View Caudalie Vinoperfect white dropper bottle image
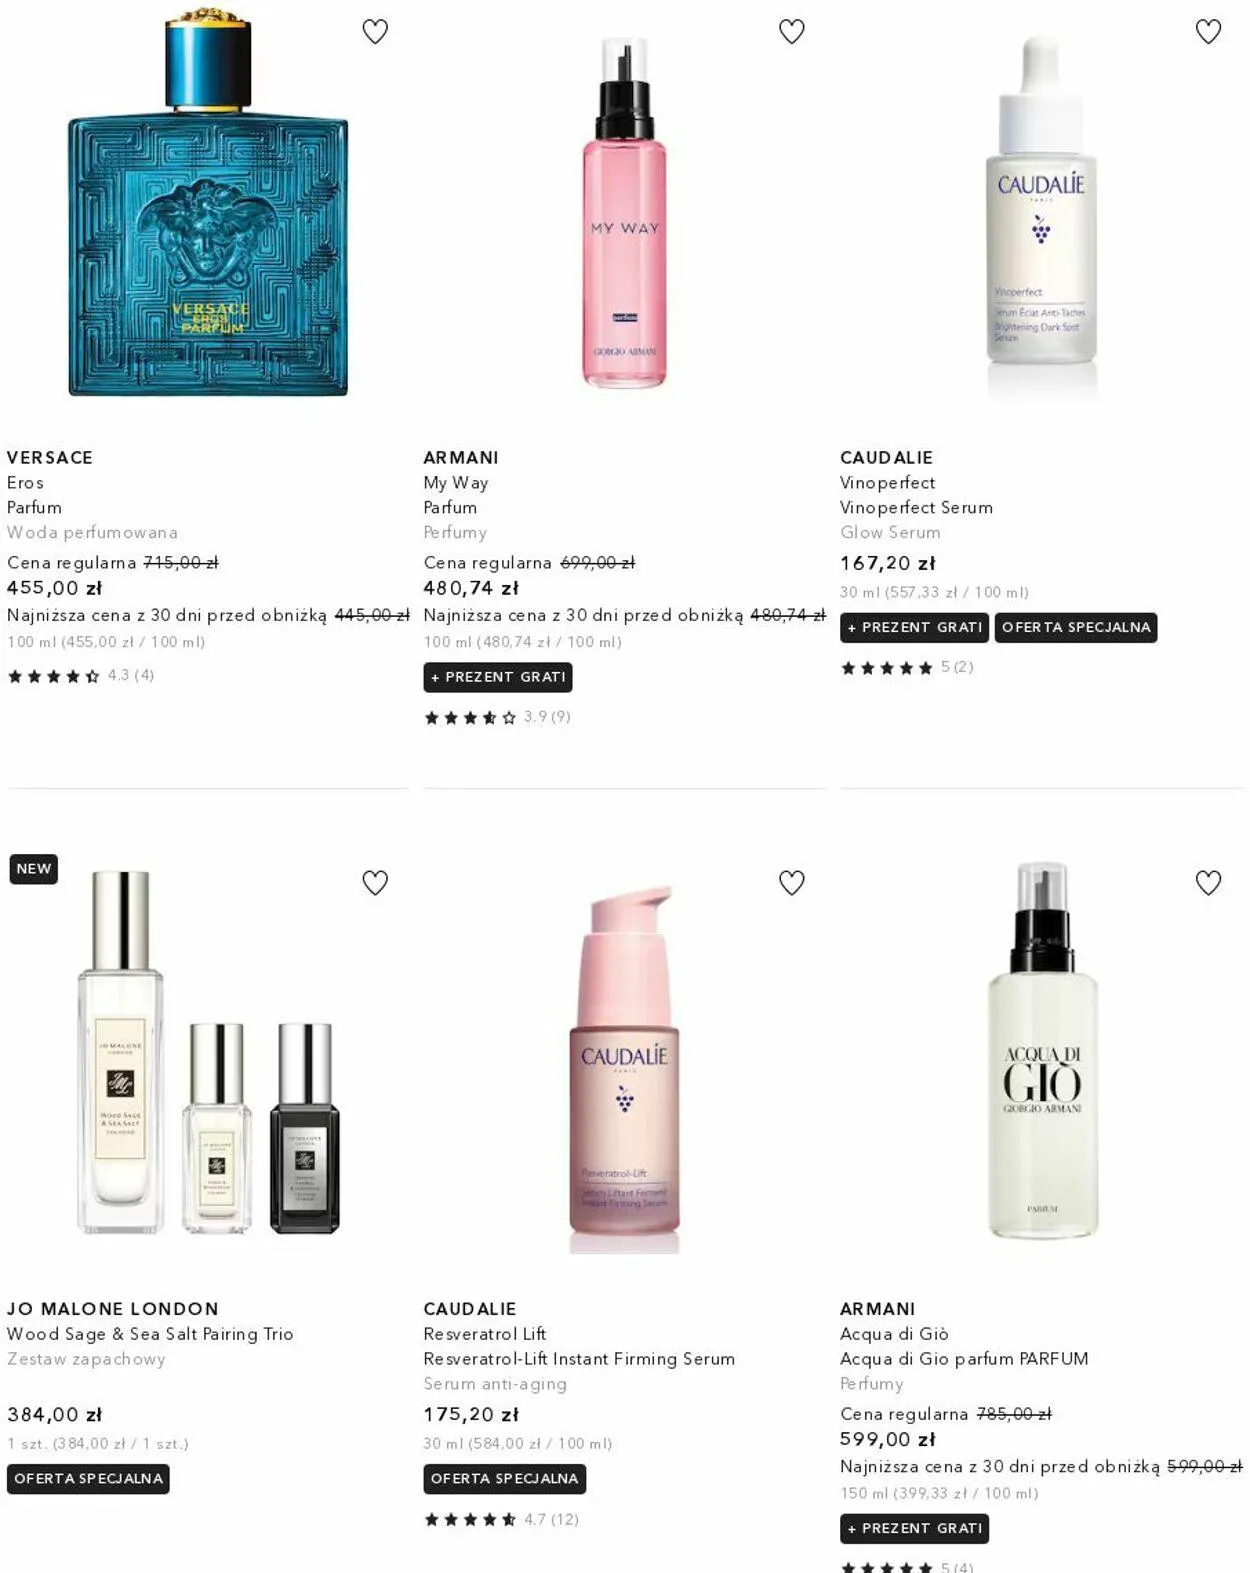This screenshot has height=1573, width=1250. pos(1041,215)
